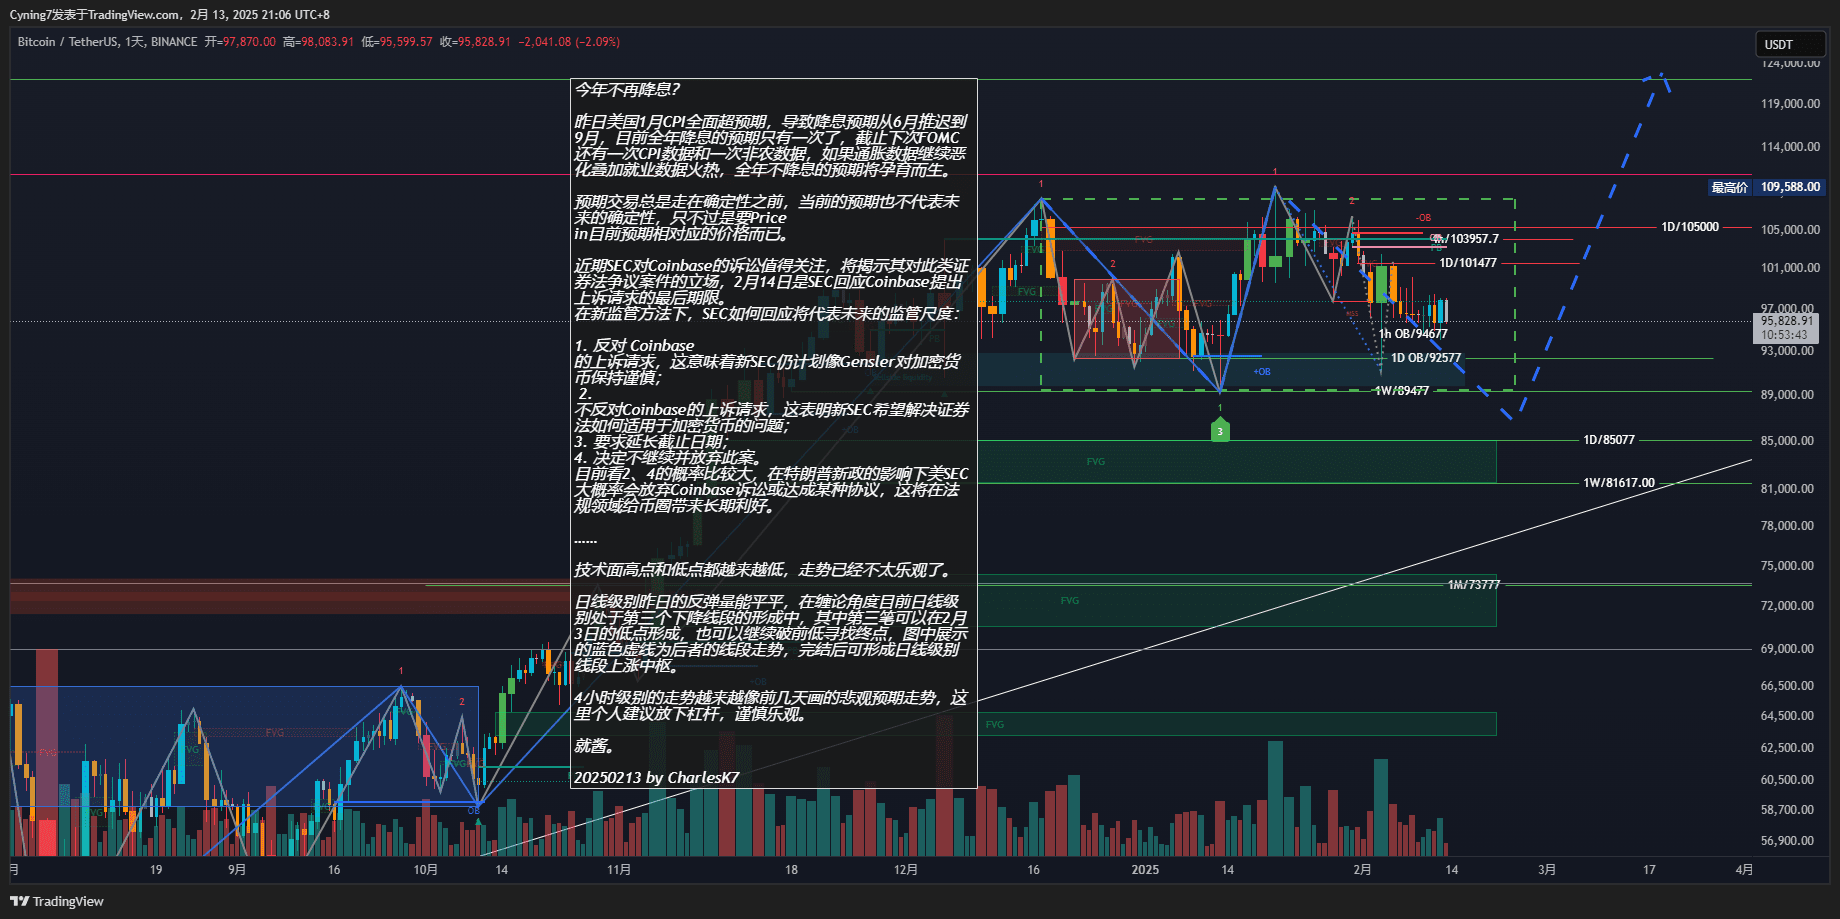Select the Bitcoin / TetherUS symbol title
This screenshot has height=919, width=1840.
pyautogui.click(x=67, y=42)
